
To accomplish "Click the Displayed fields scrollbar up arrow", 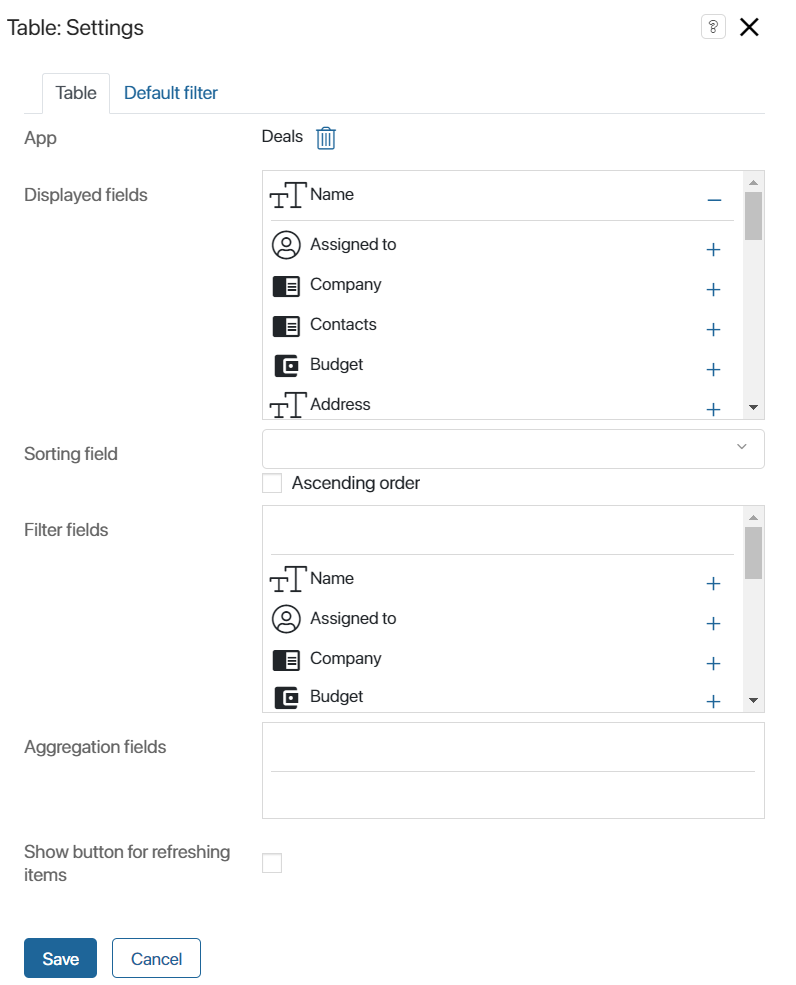I will click(x=753, y=182).
